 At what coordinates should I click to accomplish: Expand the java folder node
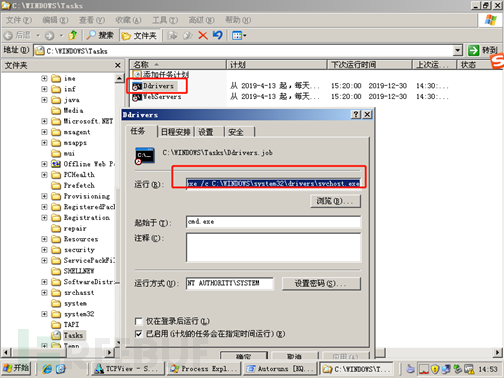(x=44, y=100)
